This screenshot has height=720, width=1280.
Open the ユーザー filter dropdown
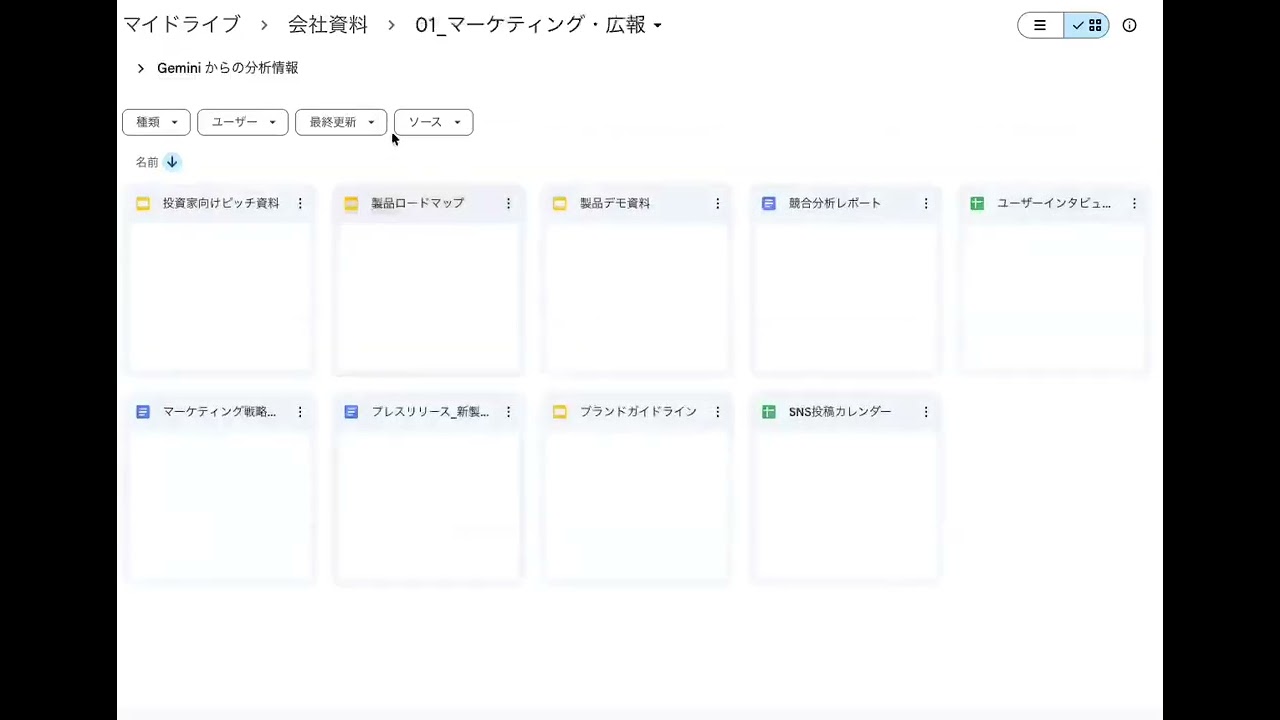(x=243, y=122)
